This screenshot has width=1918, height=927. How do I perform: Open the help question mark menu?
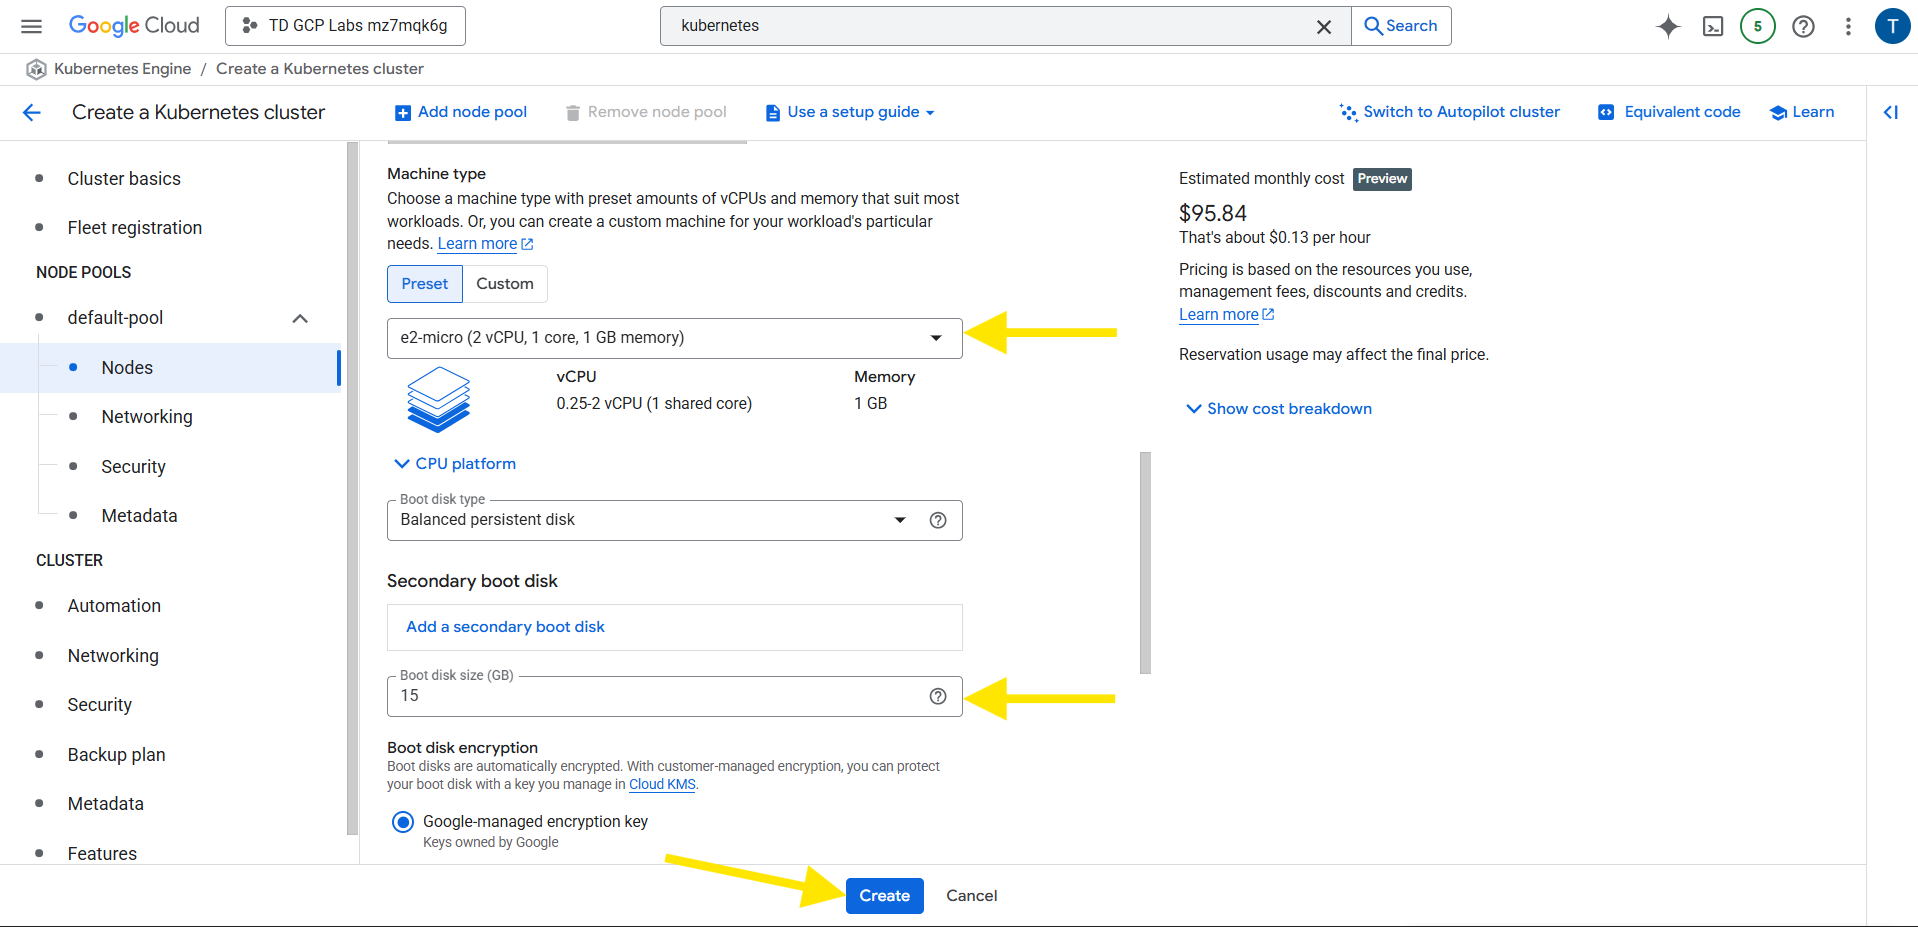(1803, 26)
